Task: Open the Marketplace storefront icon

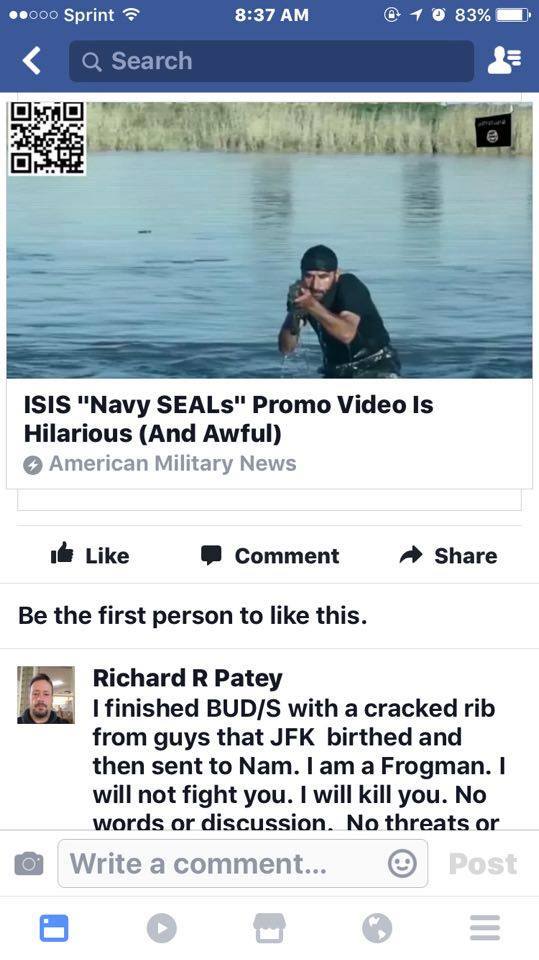Action: (x=270, y=928)
